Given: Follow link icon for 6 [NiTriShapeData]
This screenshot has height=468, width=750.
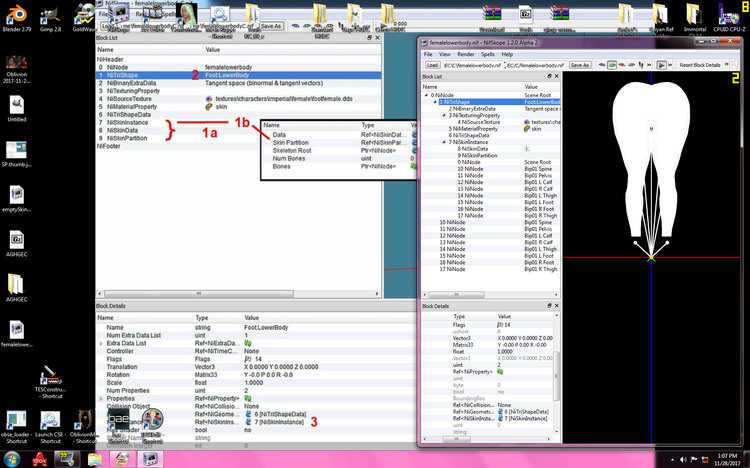Looking at the screenshot, I should click(x=248, y=414).
